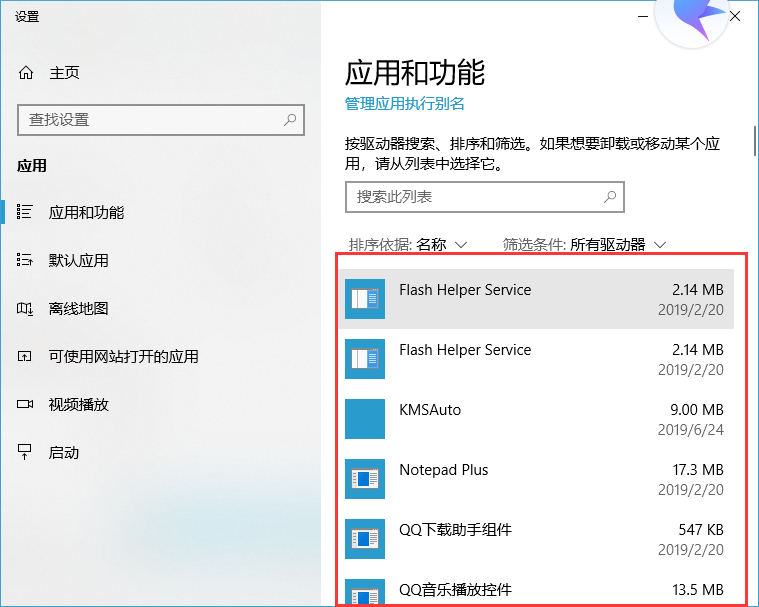
Task: Click the vertical scrollbar on the right
Action: click(x=755, y=141)
